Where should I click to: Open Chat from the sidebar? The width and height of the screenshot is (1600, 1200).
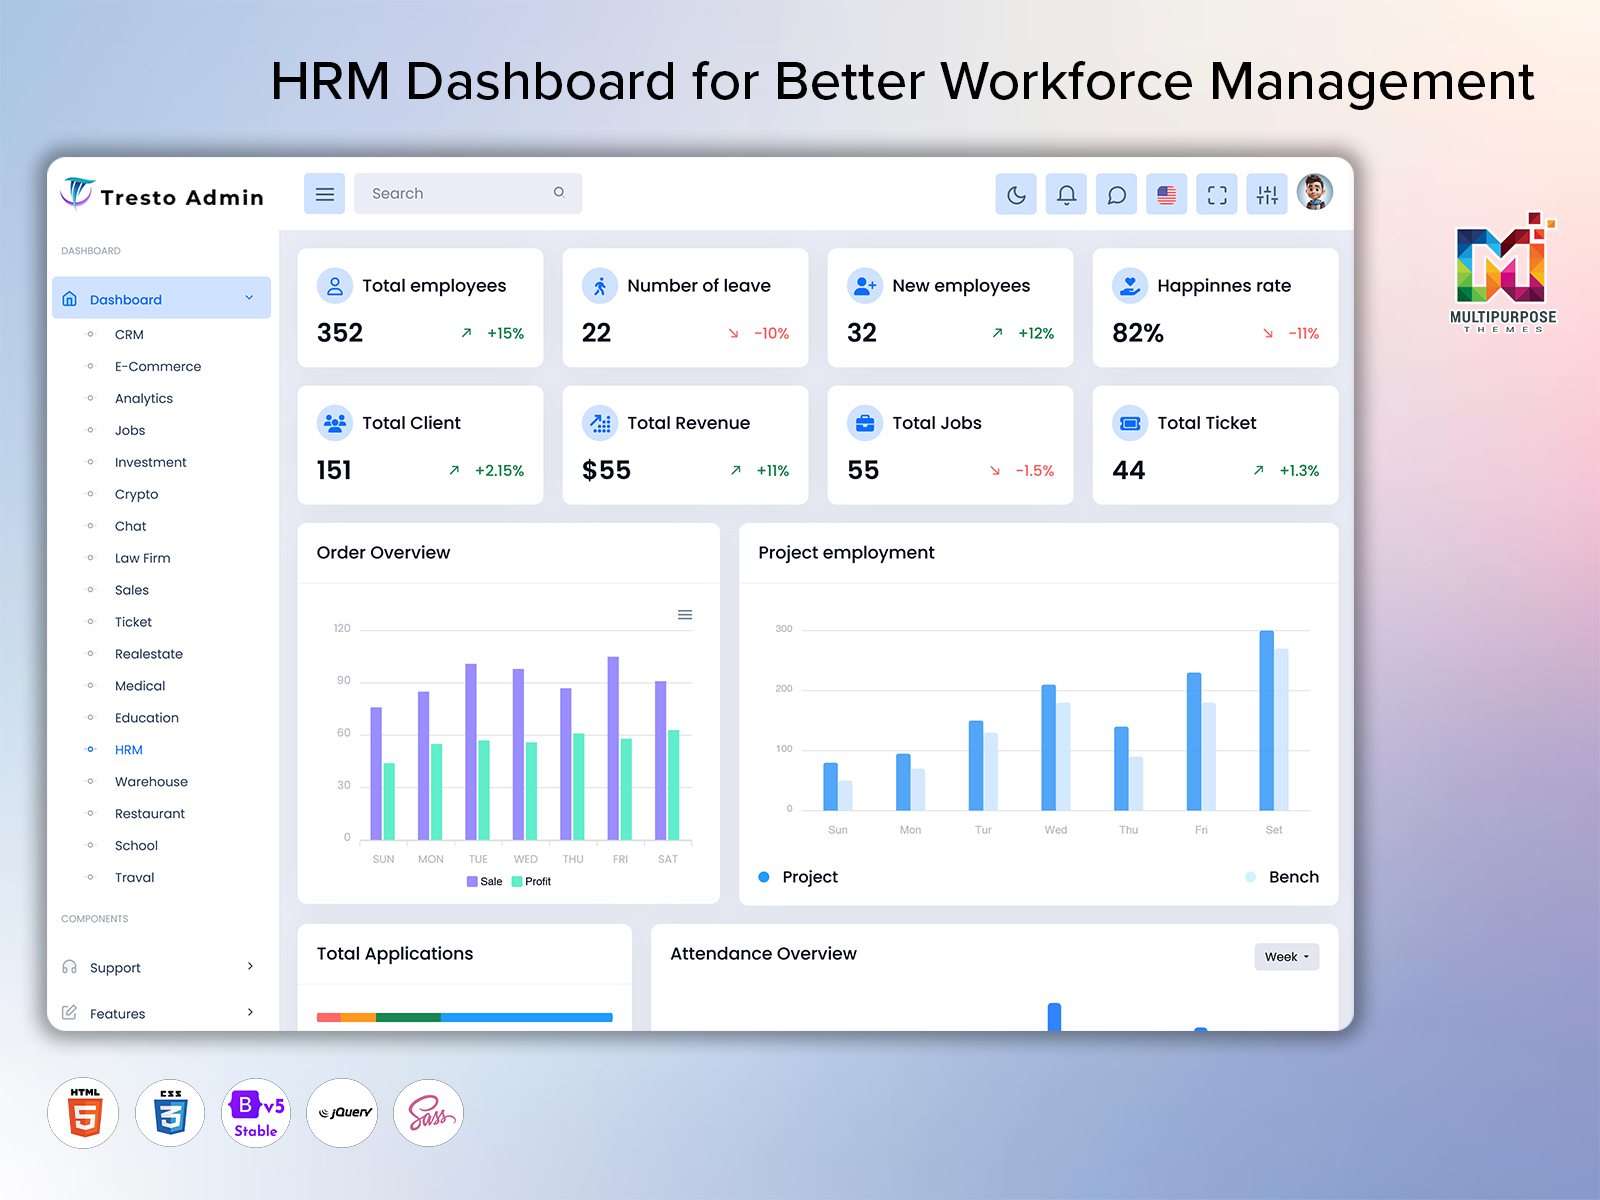(131, 527)
